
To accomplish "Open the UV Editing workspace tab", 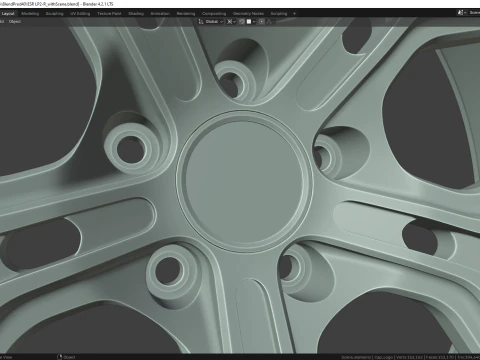I will tap(80, 14).
